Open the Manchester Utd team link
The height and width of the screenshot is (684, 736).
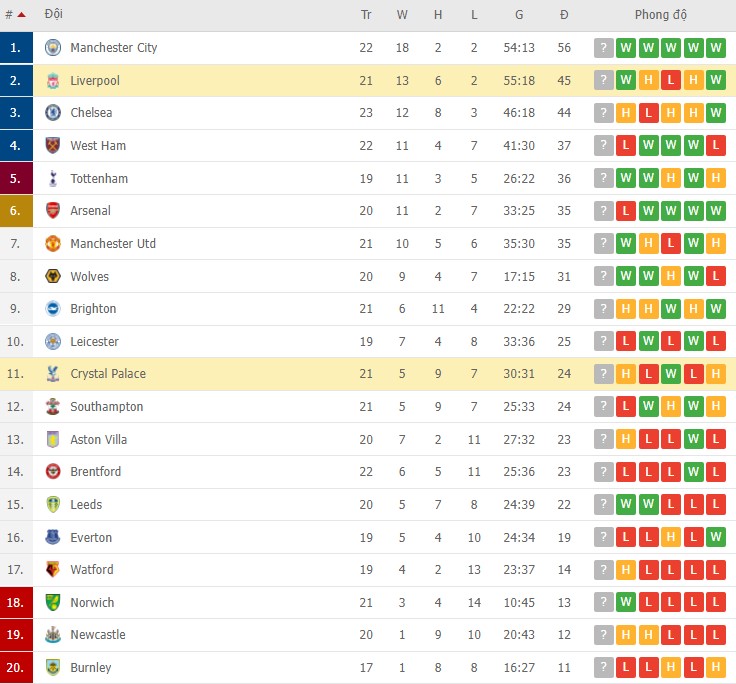tap(113, 244)
